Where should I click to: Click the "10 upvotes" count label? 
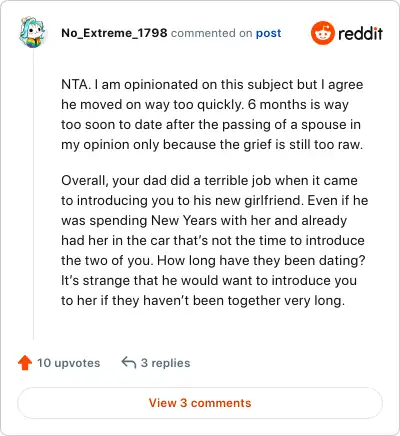click(x=68, y=363)
